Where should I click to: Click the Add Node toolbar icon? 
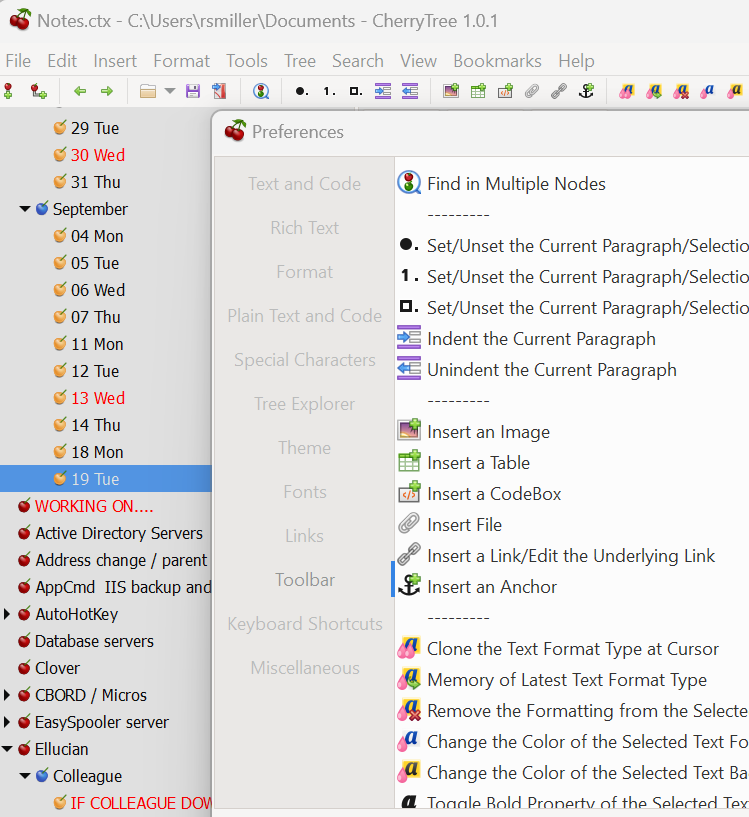tap(9, 91)
